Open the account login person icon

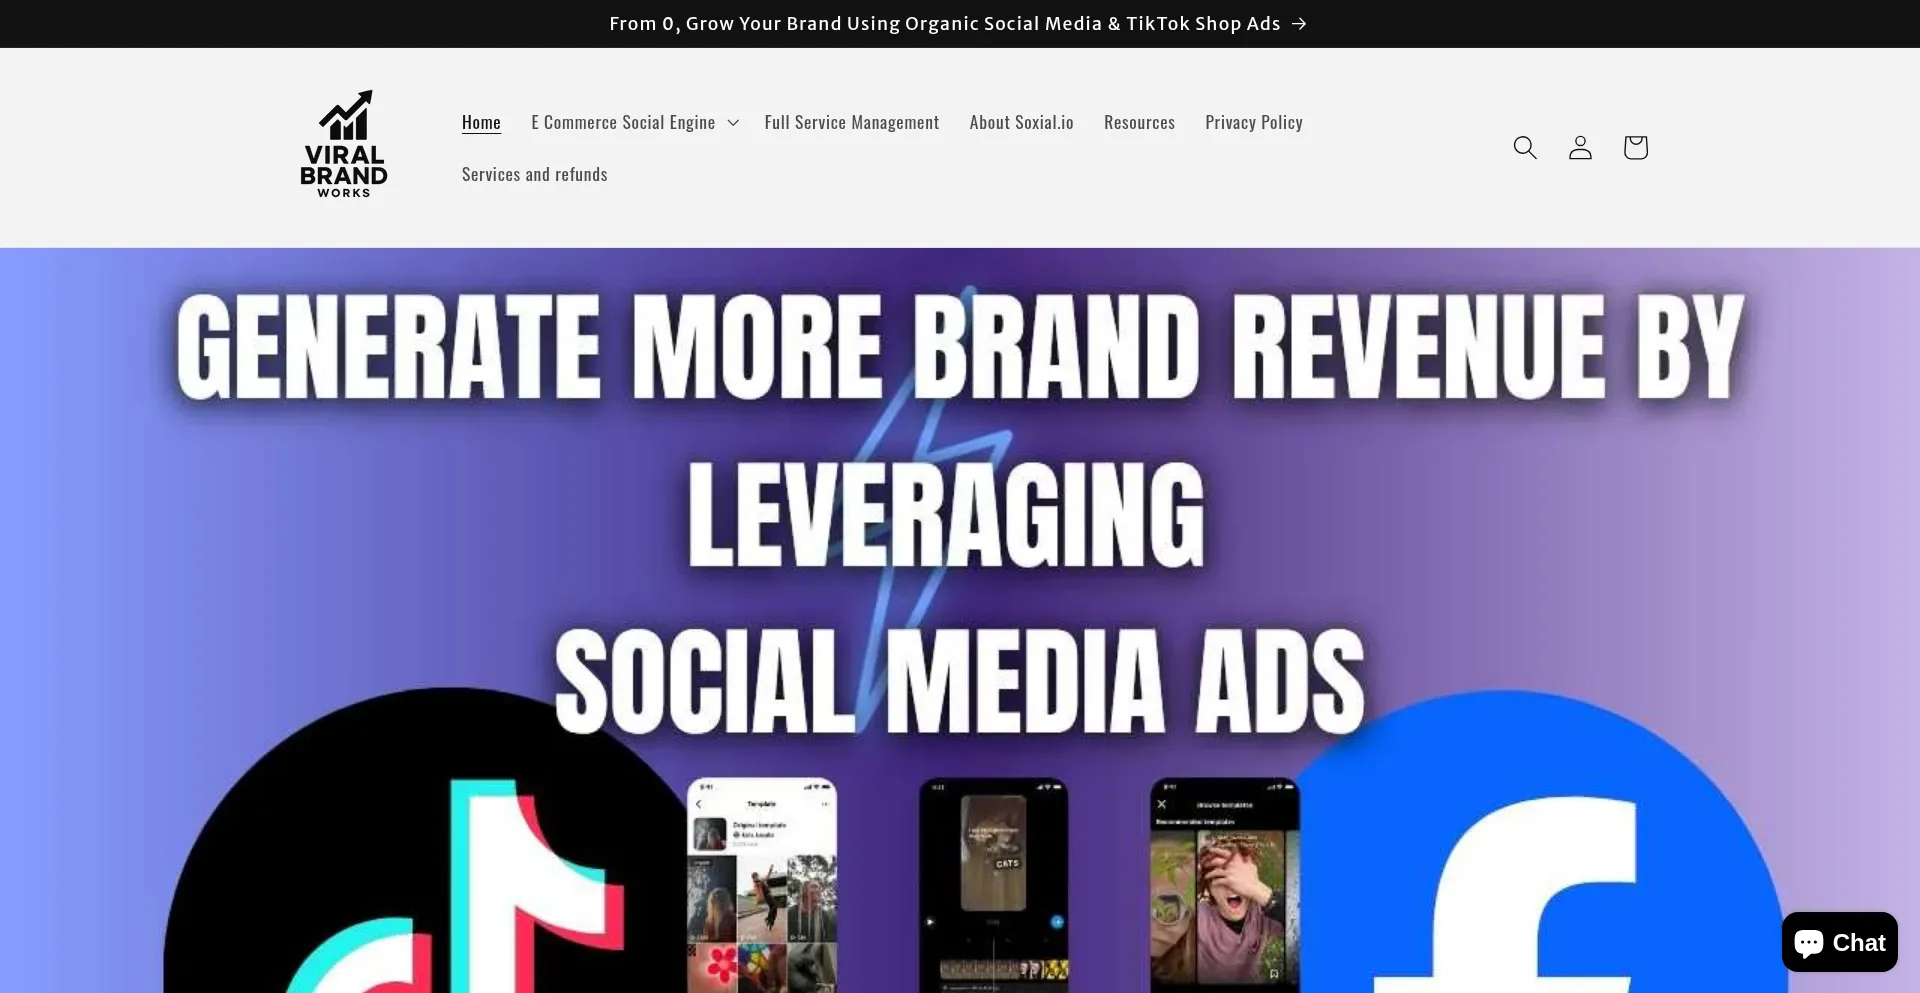tap(1580, 148)
